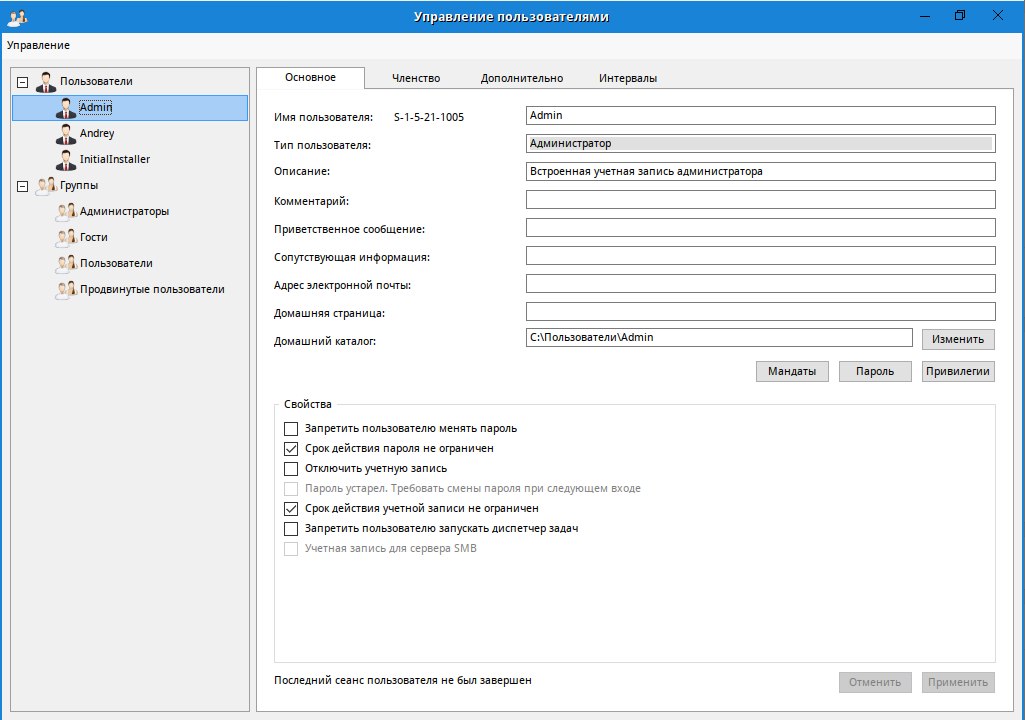Image resolution: width=1025 pixels, height=720 pixels.
Task: Click the Домашняя страница field
Action: click(x=760, y=312)
